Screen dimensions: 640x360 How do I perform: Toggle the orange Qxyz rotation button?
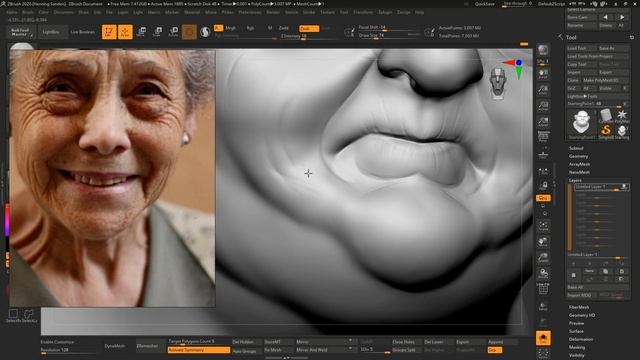pos(543,198)
